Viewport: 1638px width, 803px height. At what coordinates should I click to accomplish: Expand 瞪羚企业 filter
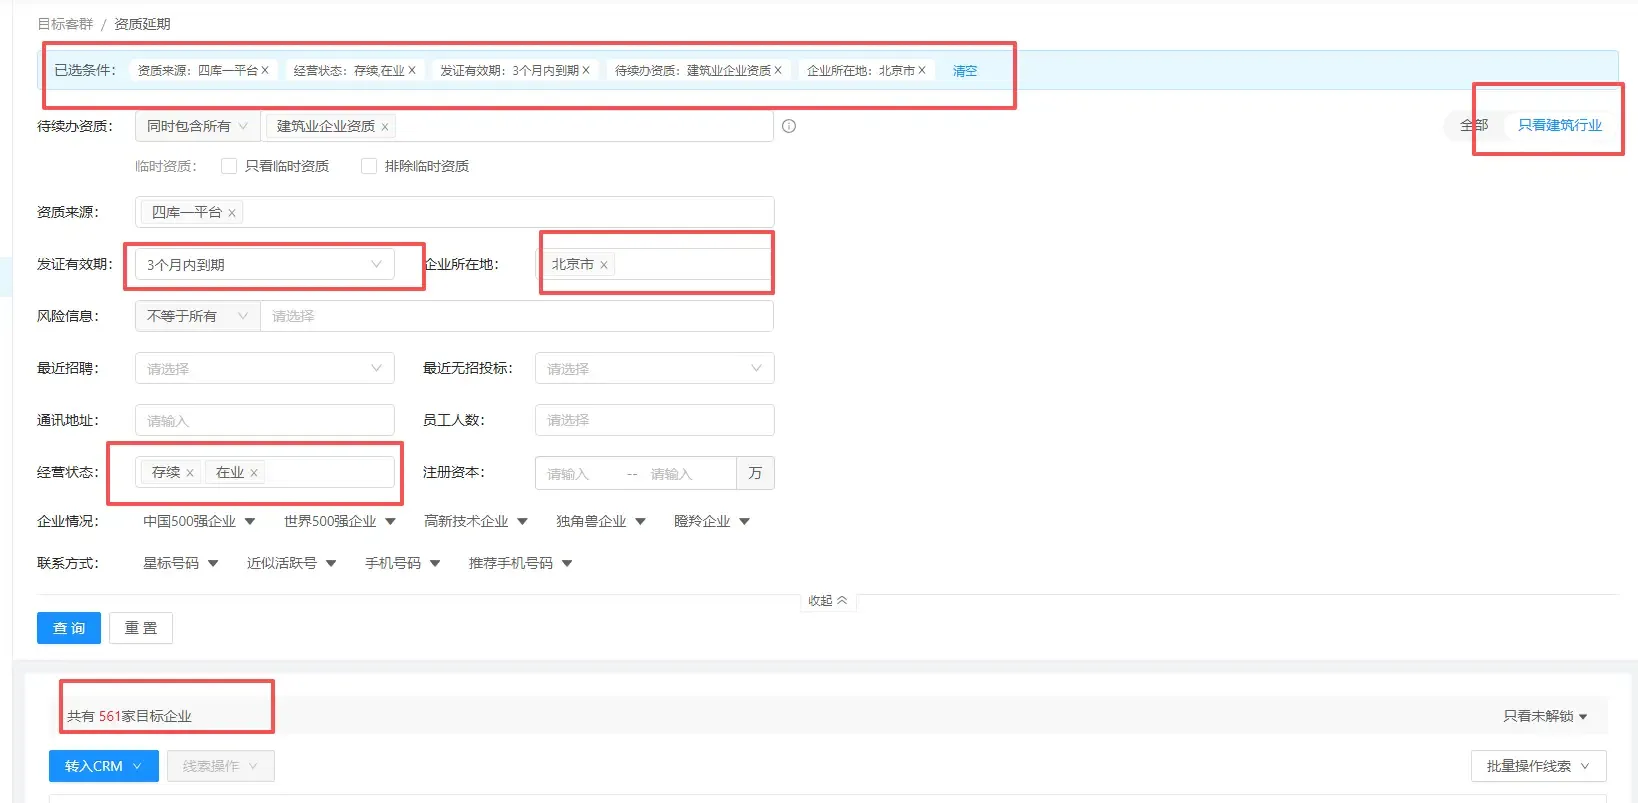pyautogui.click(x=712, y=521)
